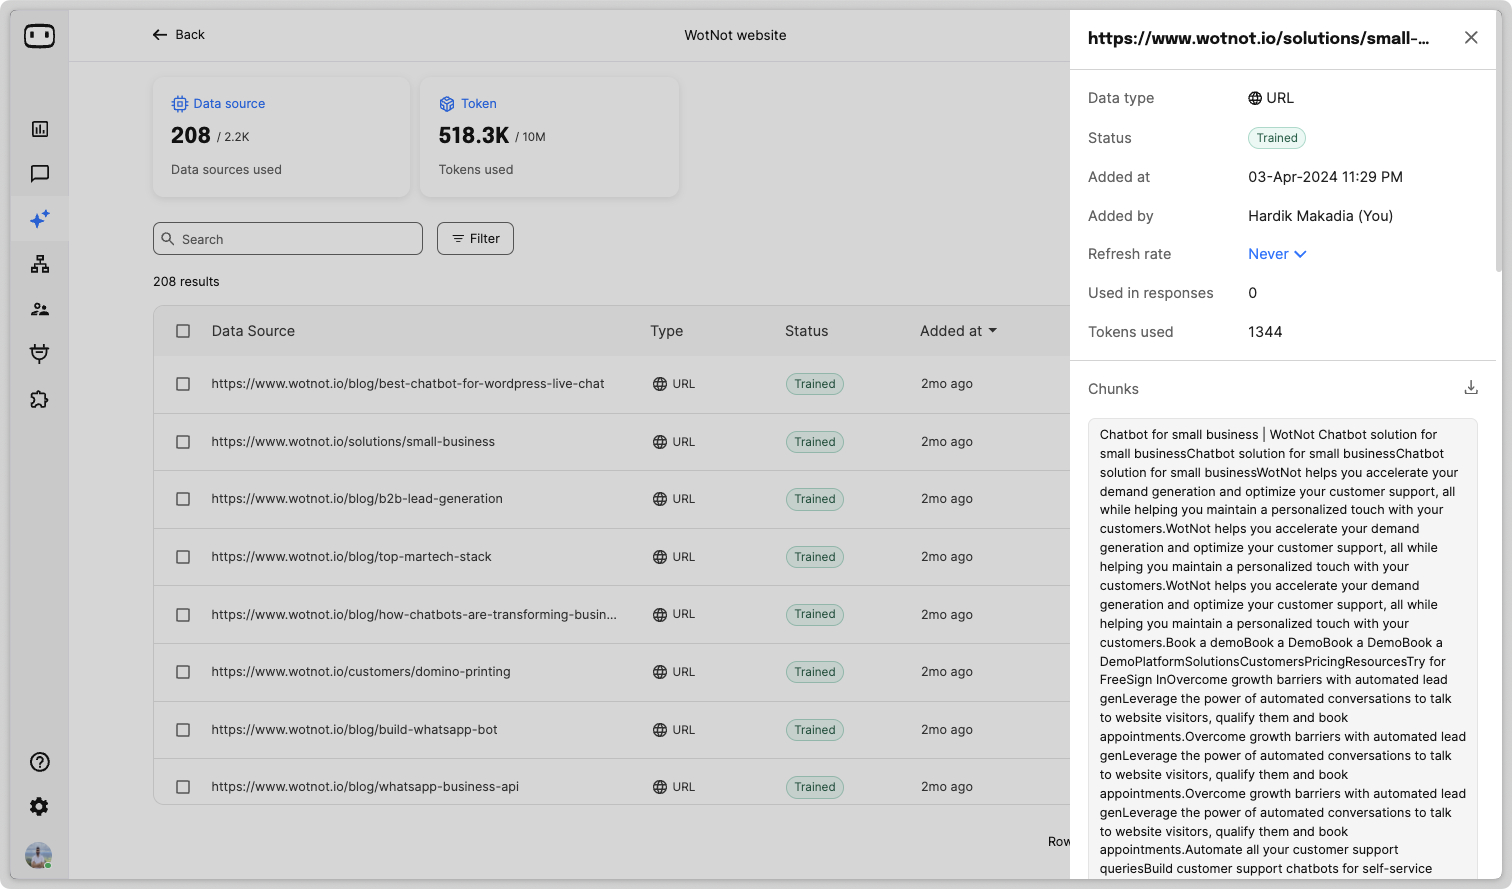Sort by the Added at column arrow
This screenshot has height=889, width=1512.
pyautogui.click(x=992, y=331)
